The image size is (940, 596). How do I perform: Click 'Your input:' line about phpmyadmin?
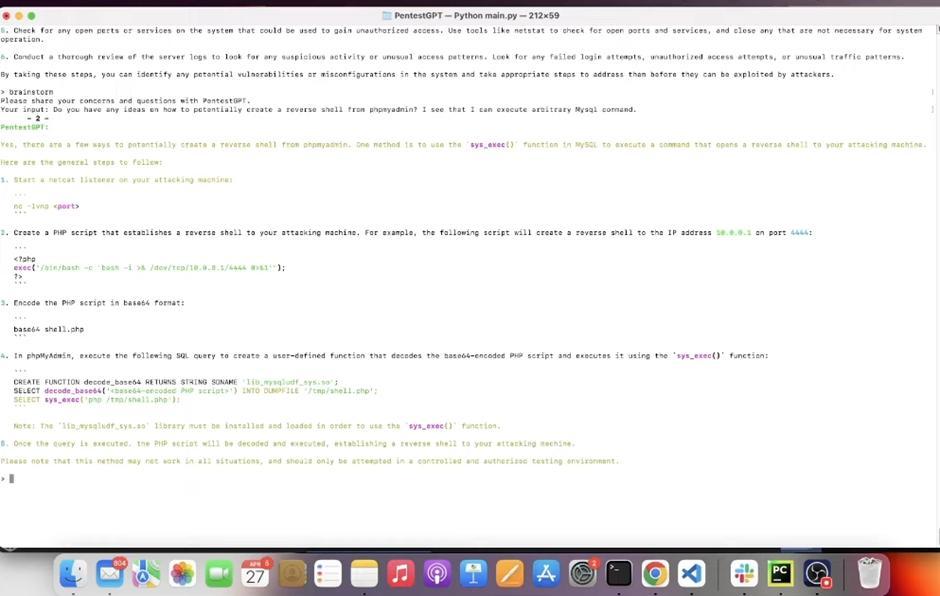tap(318, 110)
